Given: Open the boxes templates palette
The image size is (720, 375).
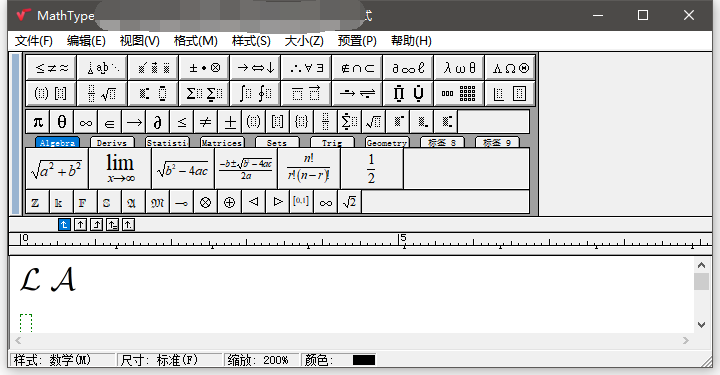Looking at the screenshot, I should click(510, 94).
